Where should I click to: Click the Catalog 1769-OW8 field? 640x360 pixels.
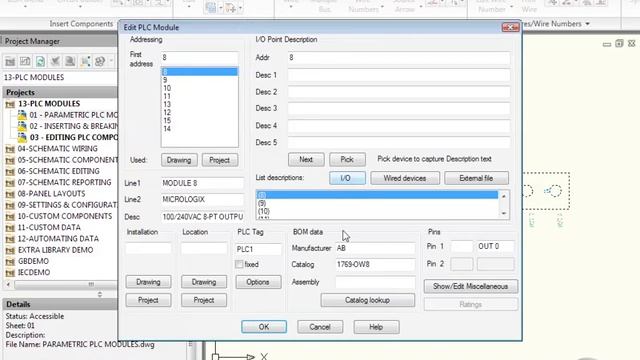[375, 264]
